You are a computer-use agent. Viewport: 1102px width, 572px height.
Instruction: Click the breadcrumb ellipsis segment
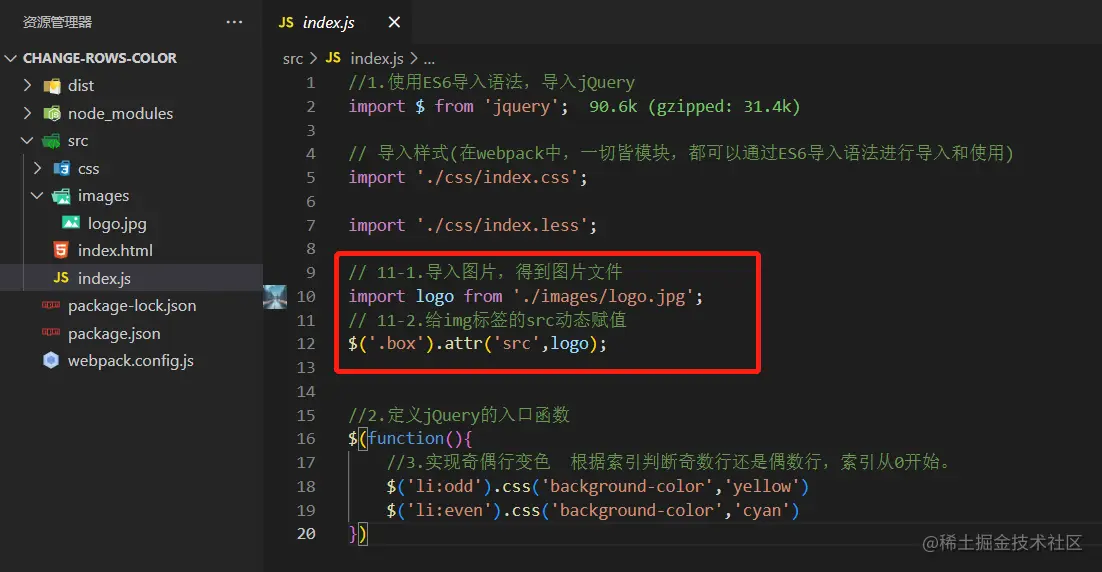(x=429, y=60)
